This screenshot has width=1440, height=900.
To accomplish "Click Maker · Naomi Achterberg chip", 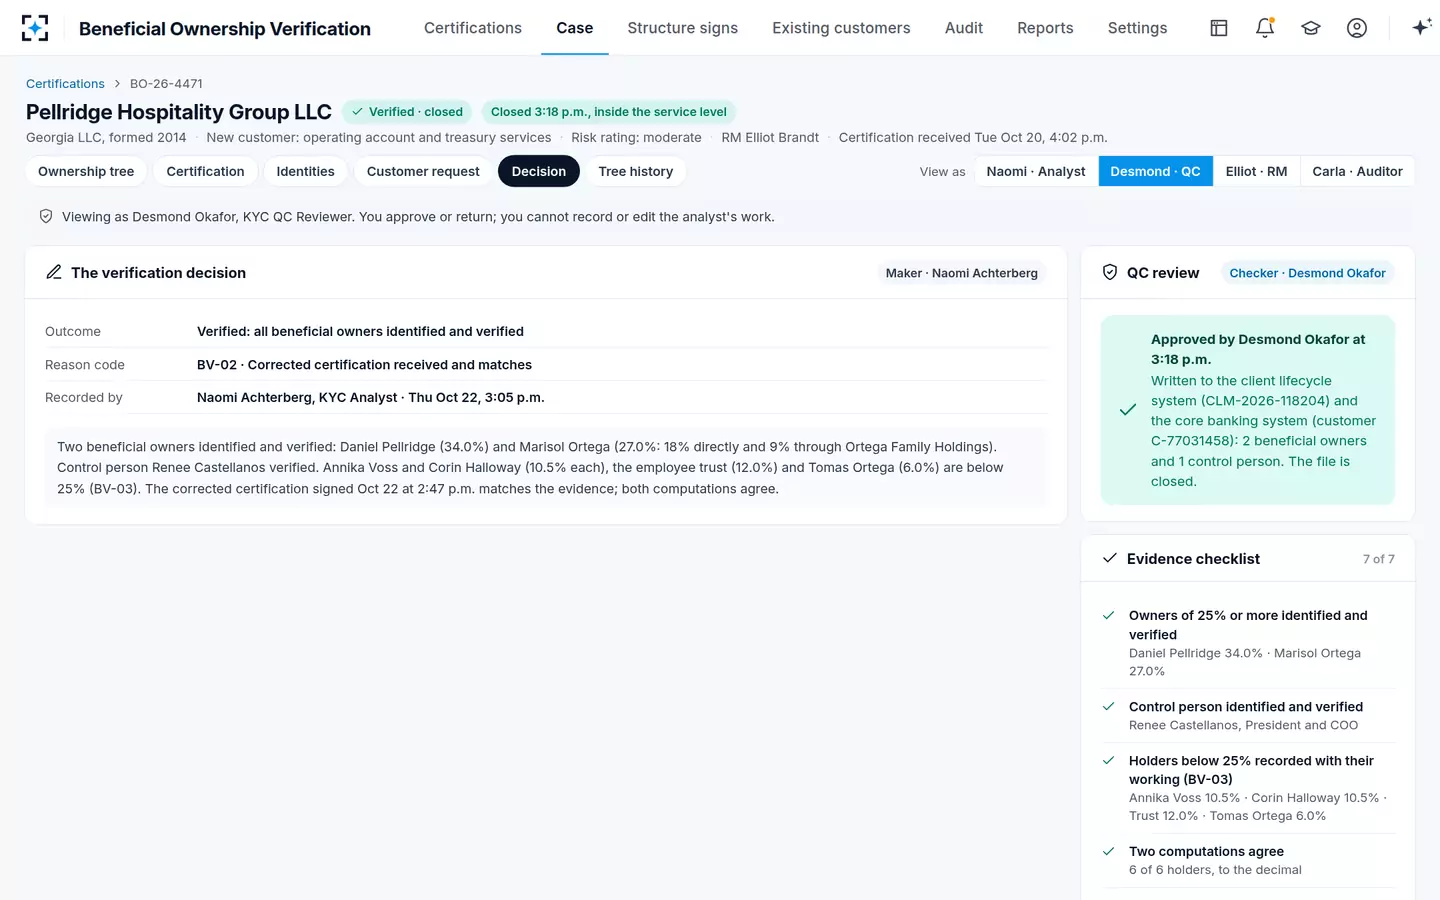I will pos(962,273).
